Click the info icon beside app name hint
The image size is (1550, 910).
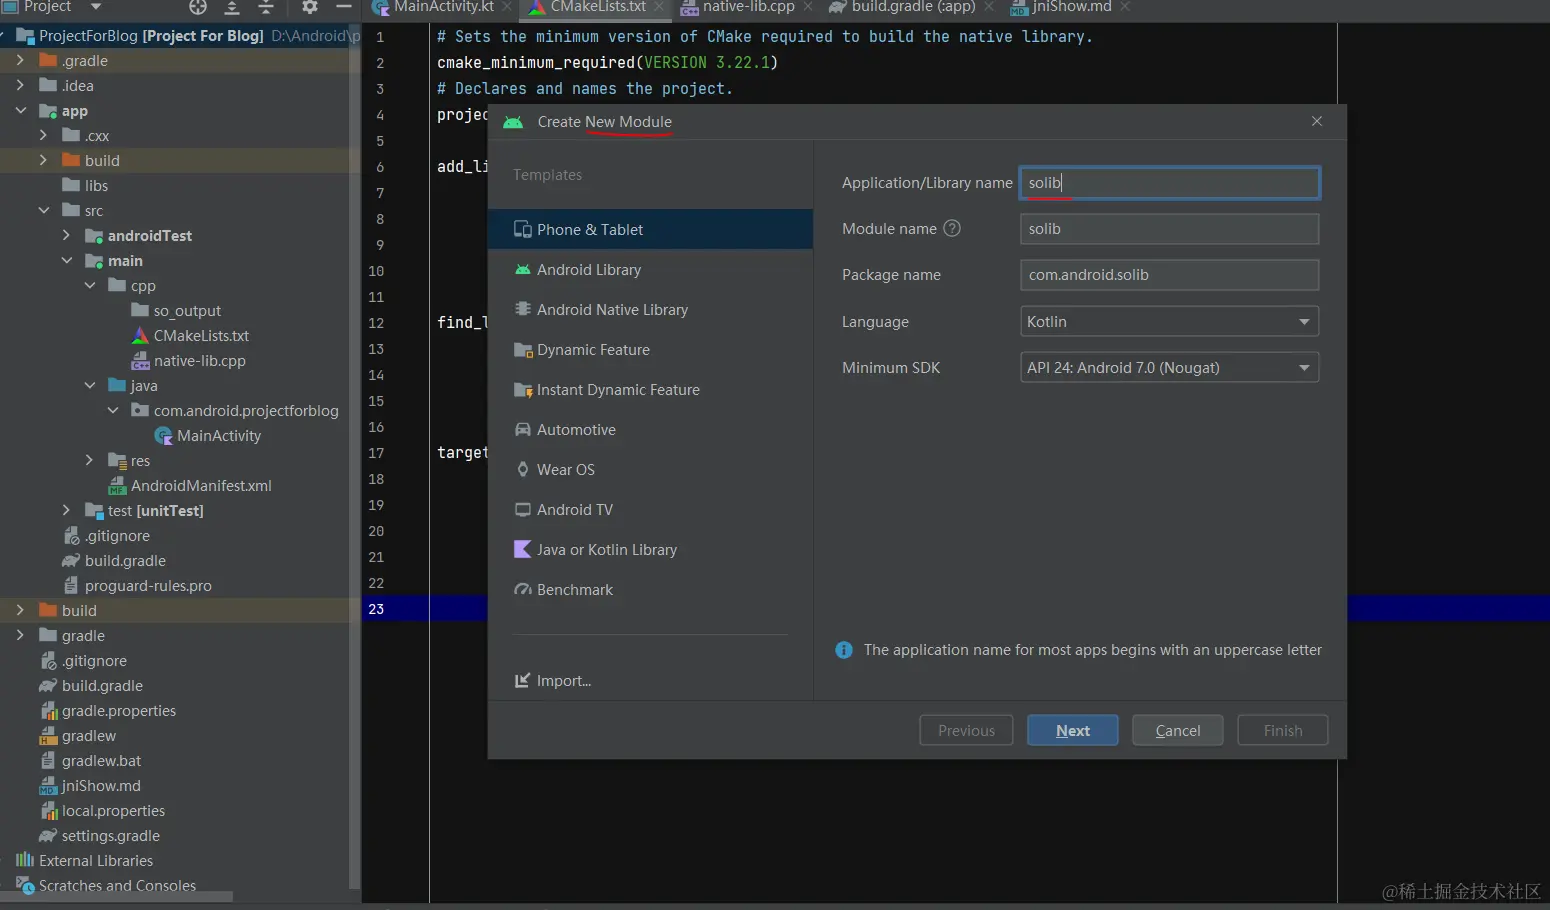click(844, 650)
